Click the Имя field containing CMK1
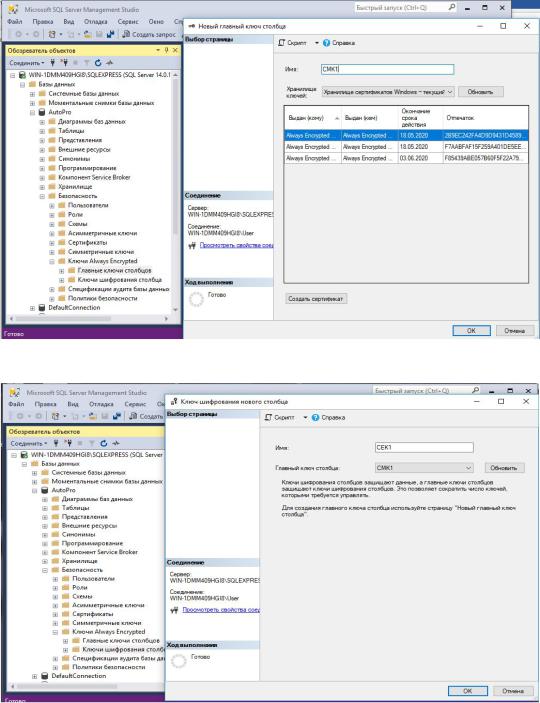 (388, 69)
